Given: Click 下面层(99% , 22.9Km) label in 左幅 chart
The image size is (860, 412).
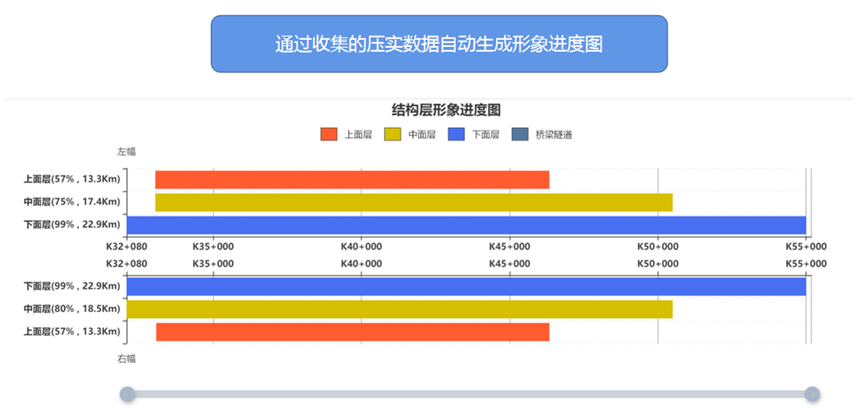Looking at the screenshot, I should point(72,224).
